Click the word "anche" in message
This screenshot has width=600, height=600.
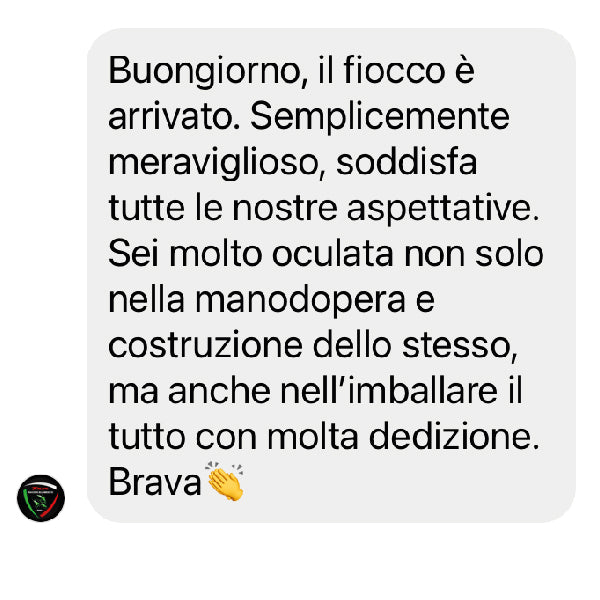(219, 391)
